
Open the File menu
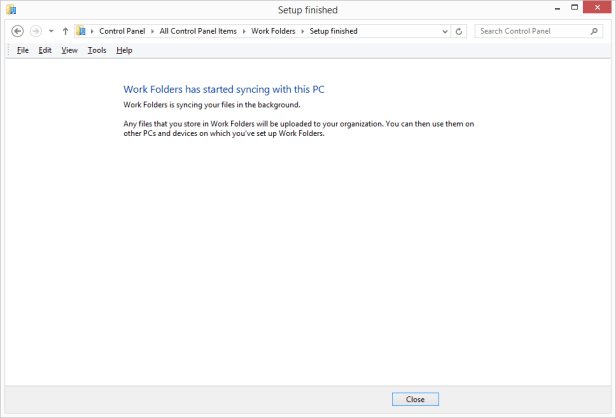pyautogui.click(x=22, y=50)
